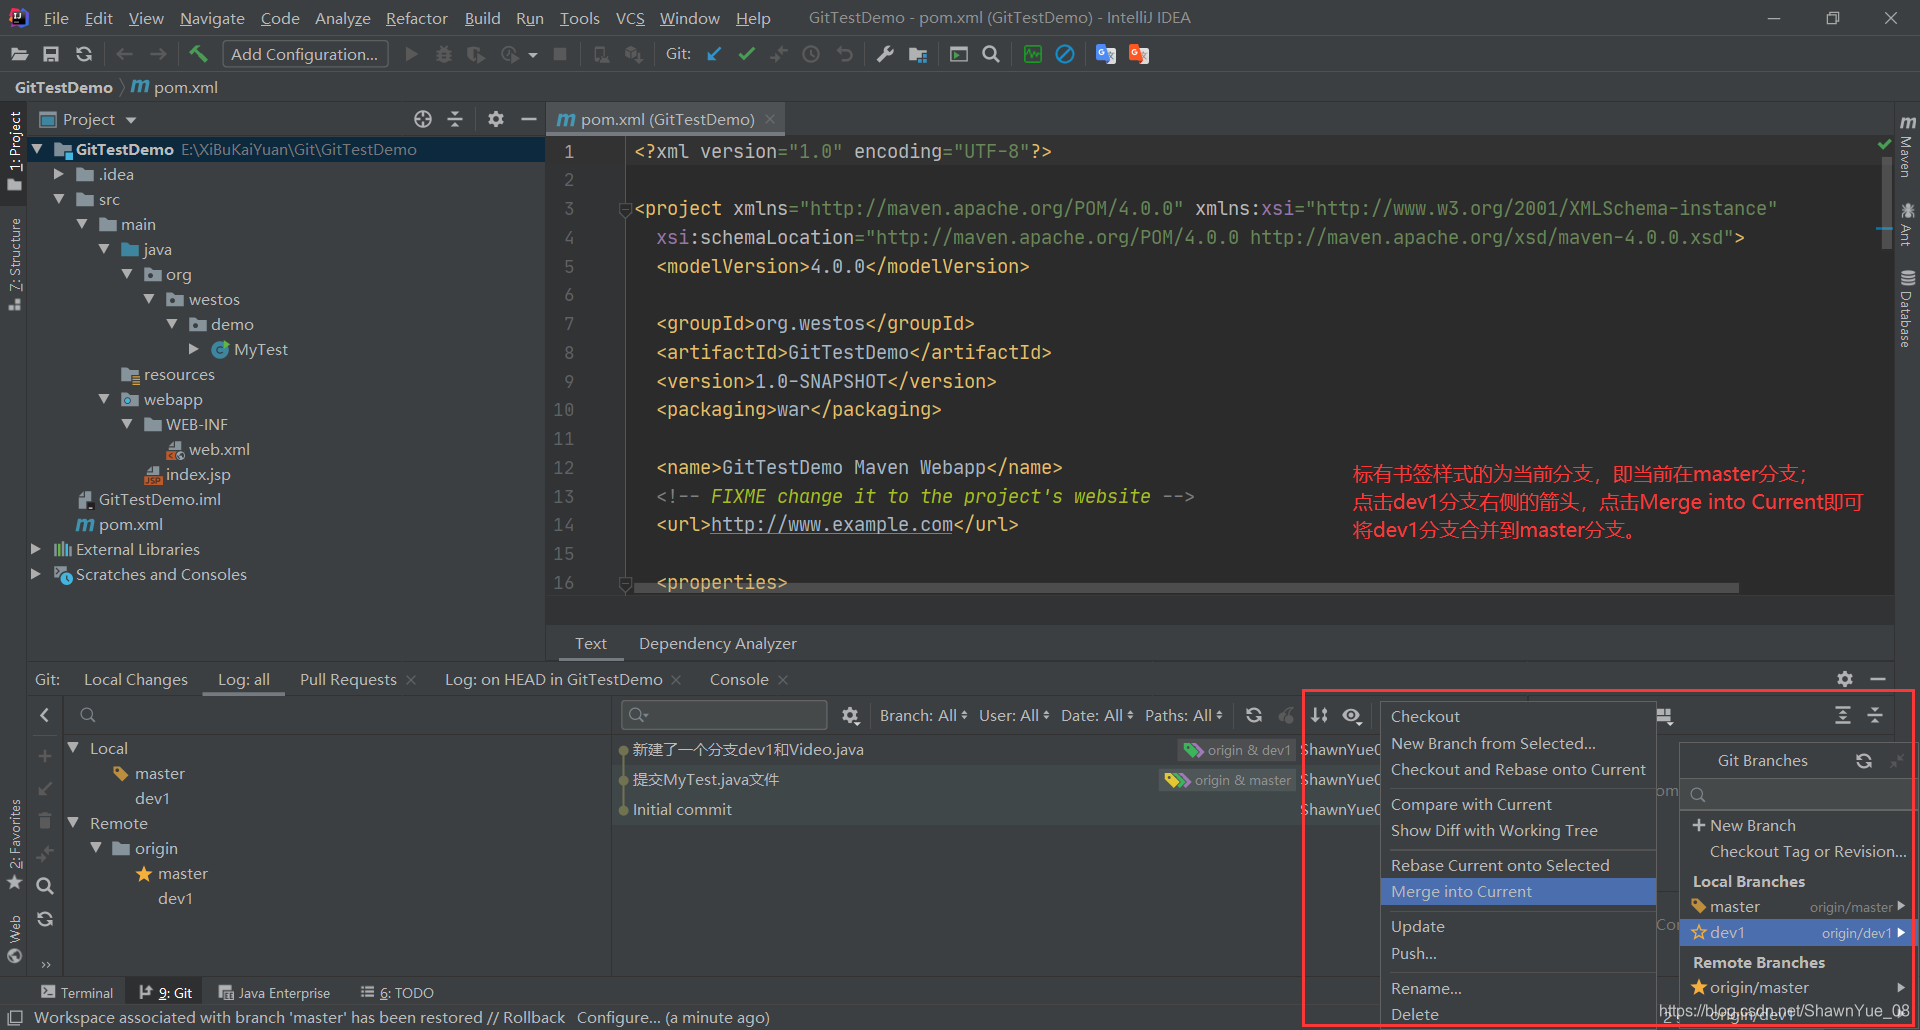Viewport: 1920px width, 1030px height.
Task: Click Collapse All icon in Project panel header
Action: tap(455, 119)
